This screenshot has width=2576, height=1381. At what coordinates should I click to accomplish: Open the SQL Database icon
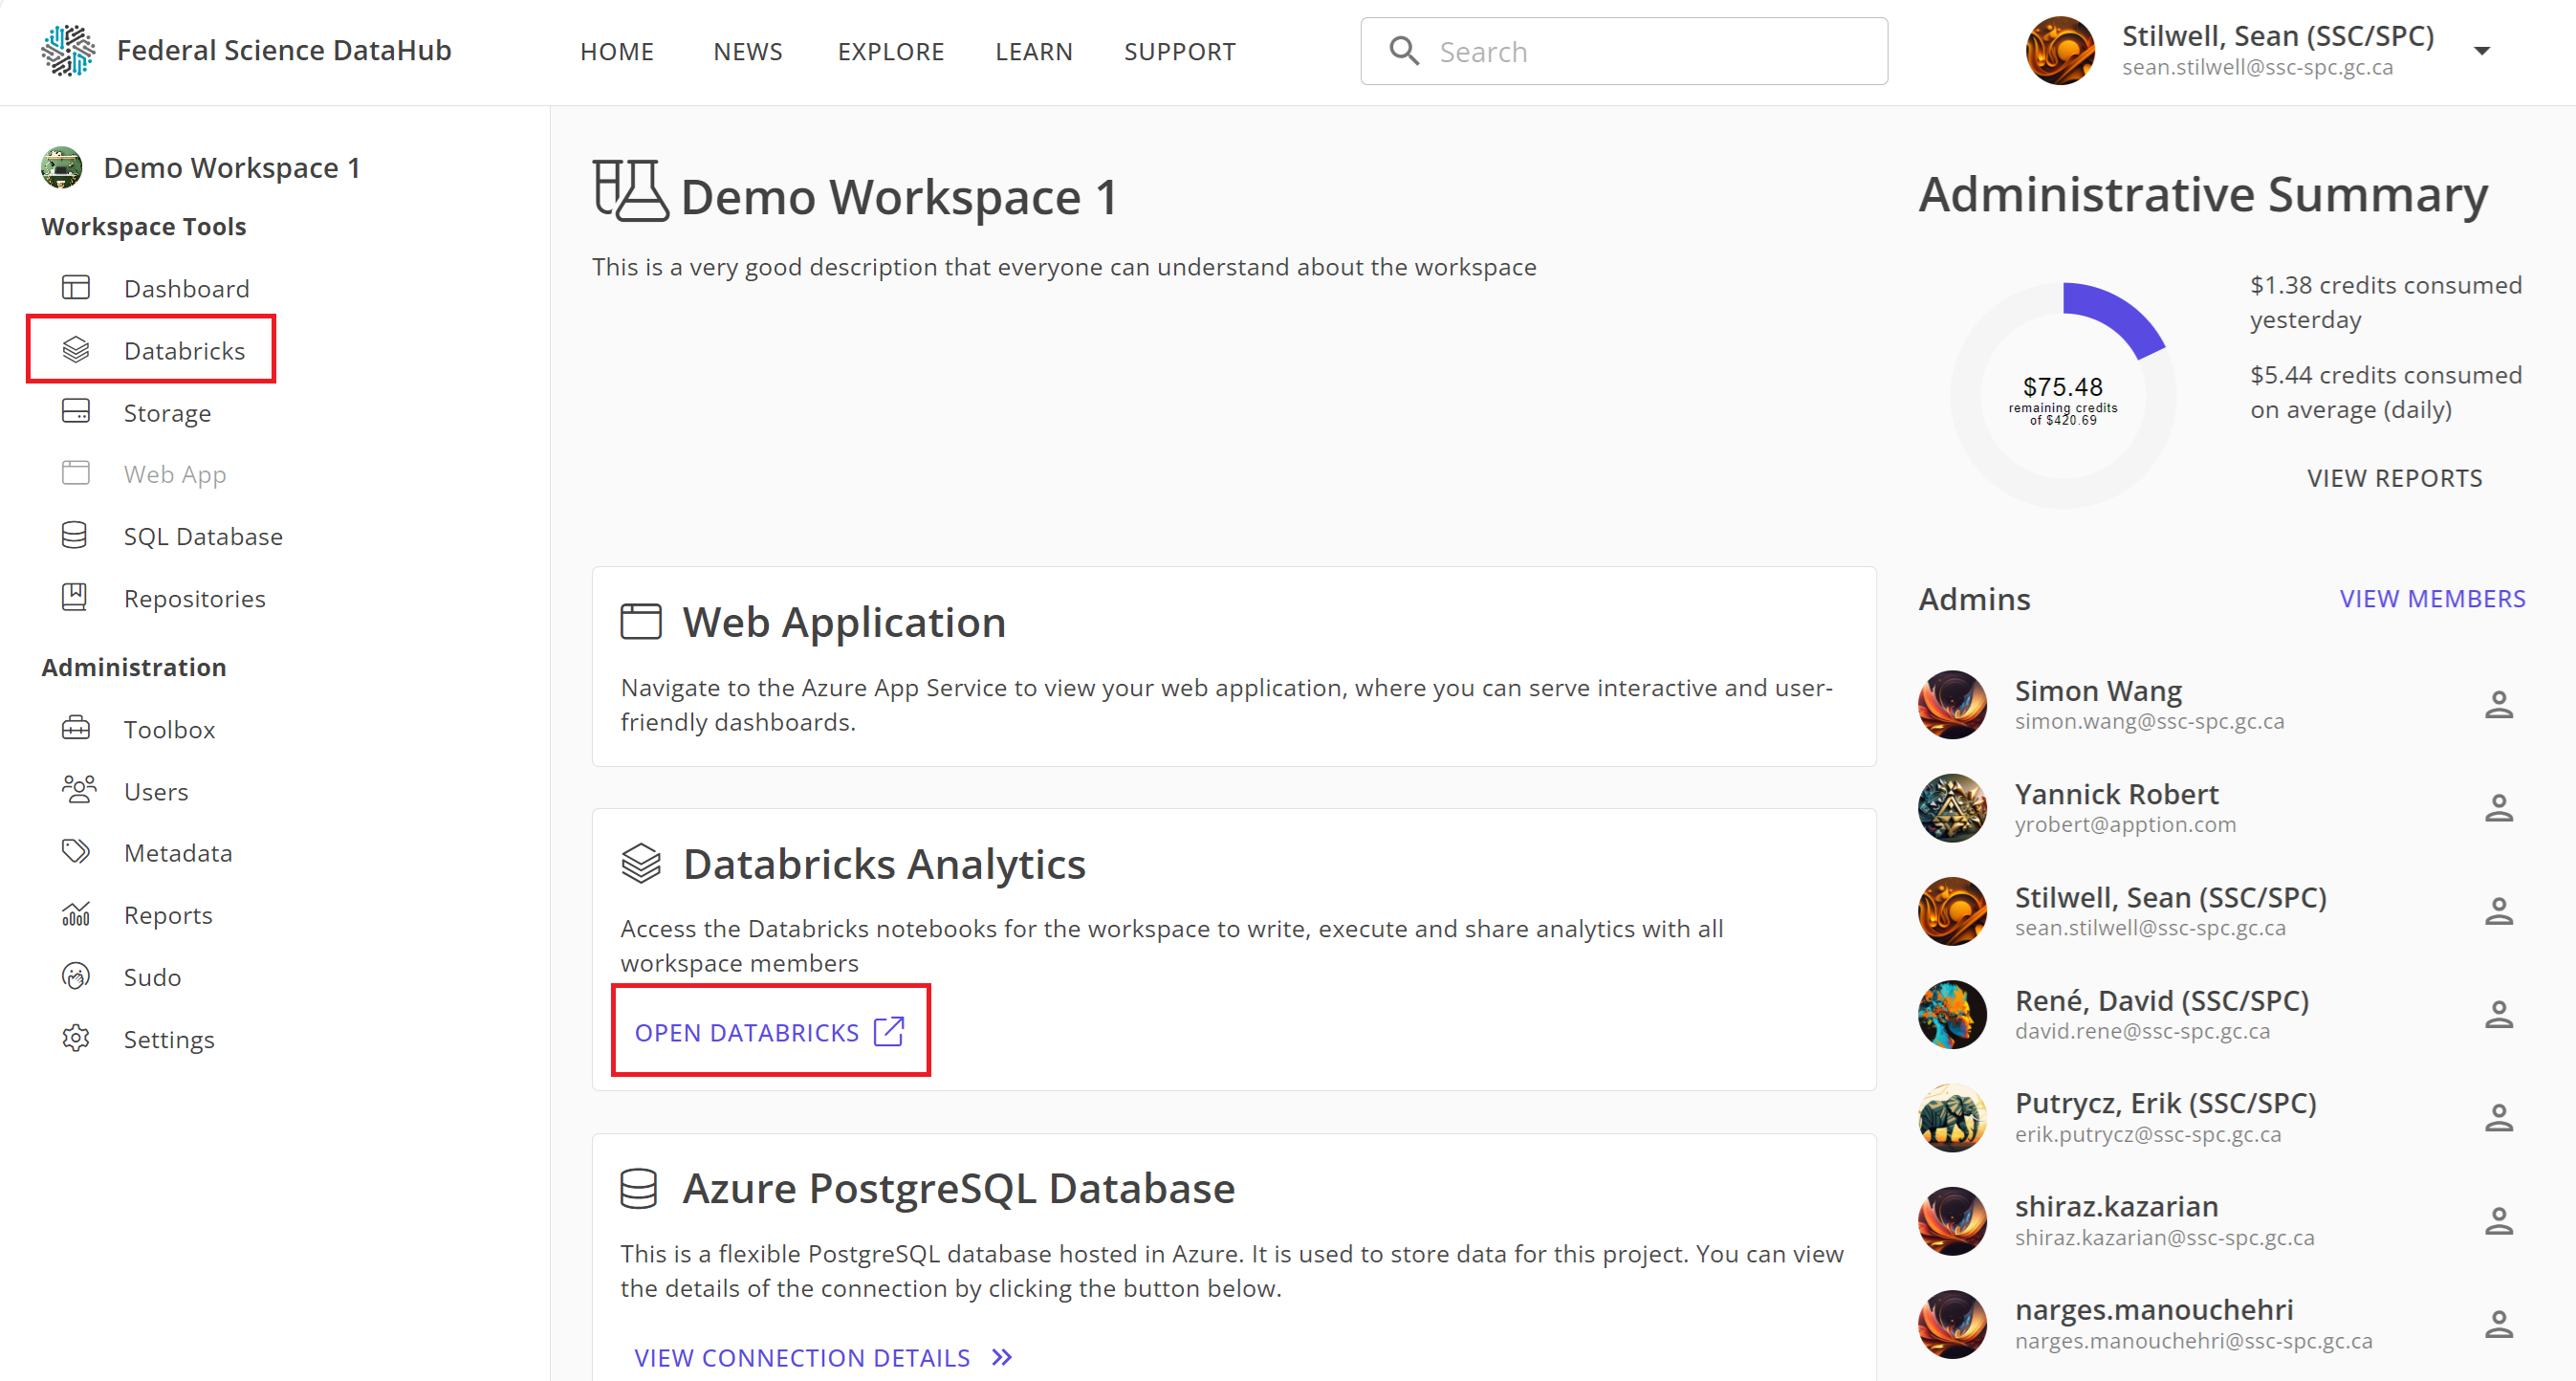tap(76, 535)
